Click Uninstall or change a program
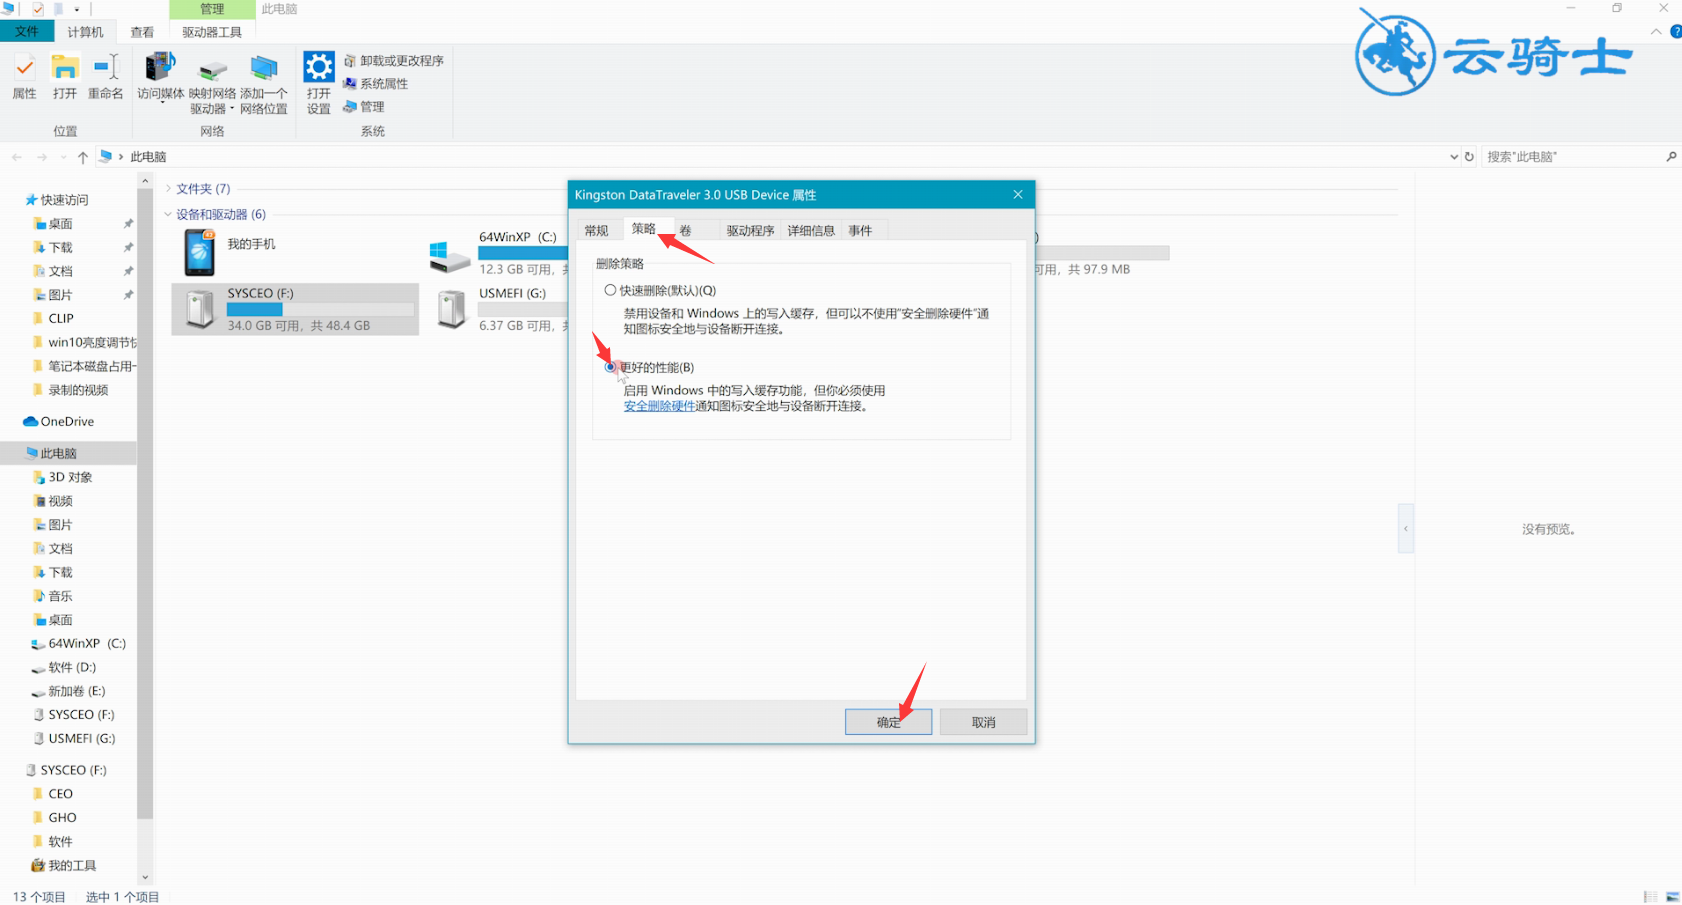Image resolution: width=1682 pixels, height=905 pixels. pyautogui.click(x=393, y=61)
